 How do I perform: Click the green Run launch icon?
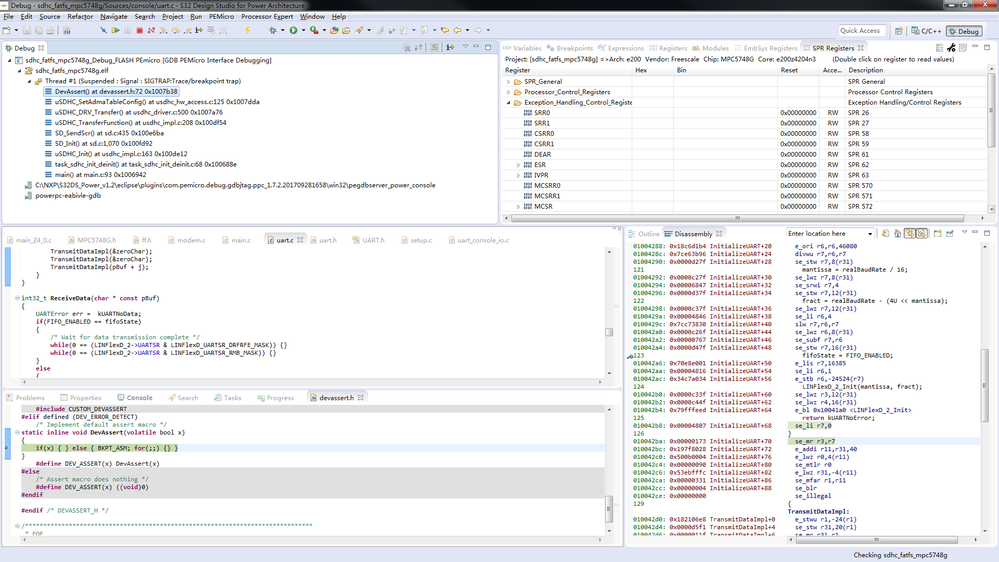(x=293, y=30)
